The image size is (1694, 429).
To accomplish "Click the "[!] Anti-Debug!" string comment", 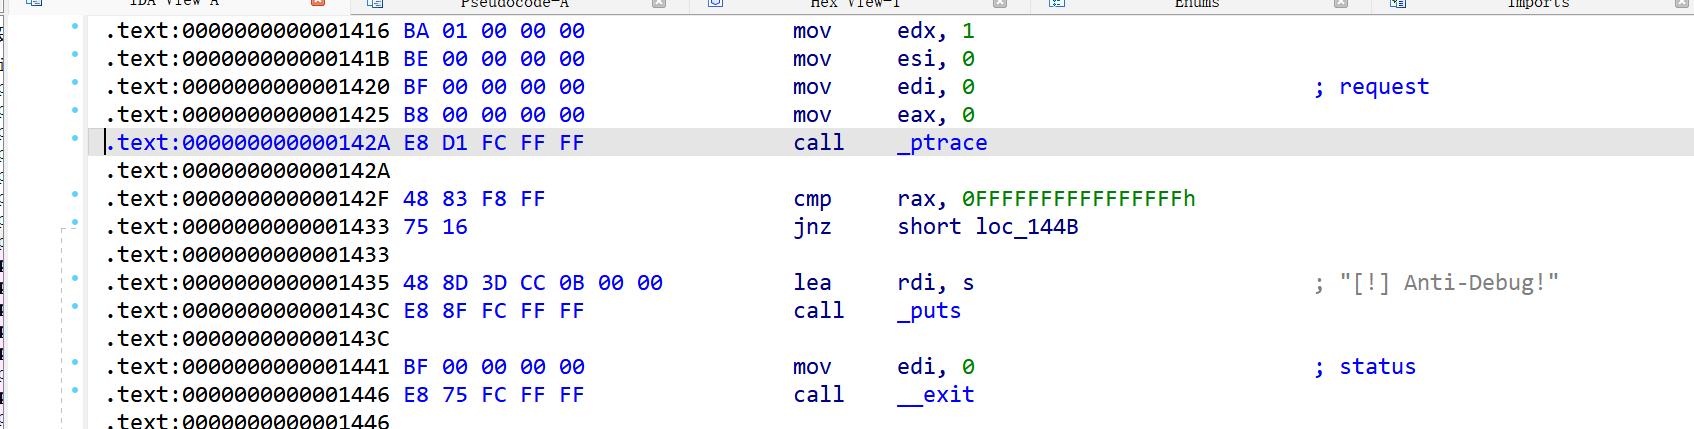I will coord(1448,283).
